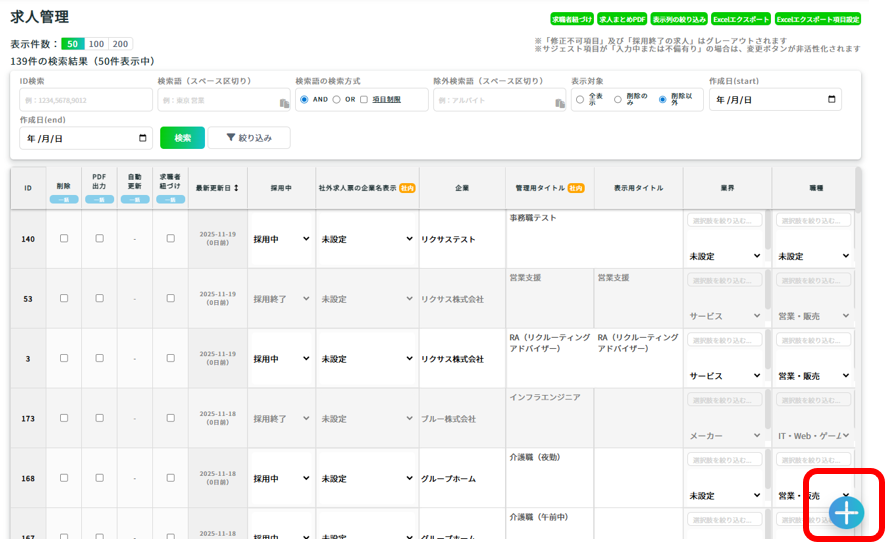Image resolution: width=888 pixels, height=546 pixels.
Task: Click the paste icon in 検索語 field
Action: pyautogui.click(x=284, y=103)
